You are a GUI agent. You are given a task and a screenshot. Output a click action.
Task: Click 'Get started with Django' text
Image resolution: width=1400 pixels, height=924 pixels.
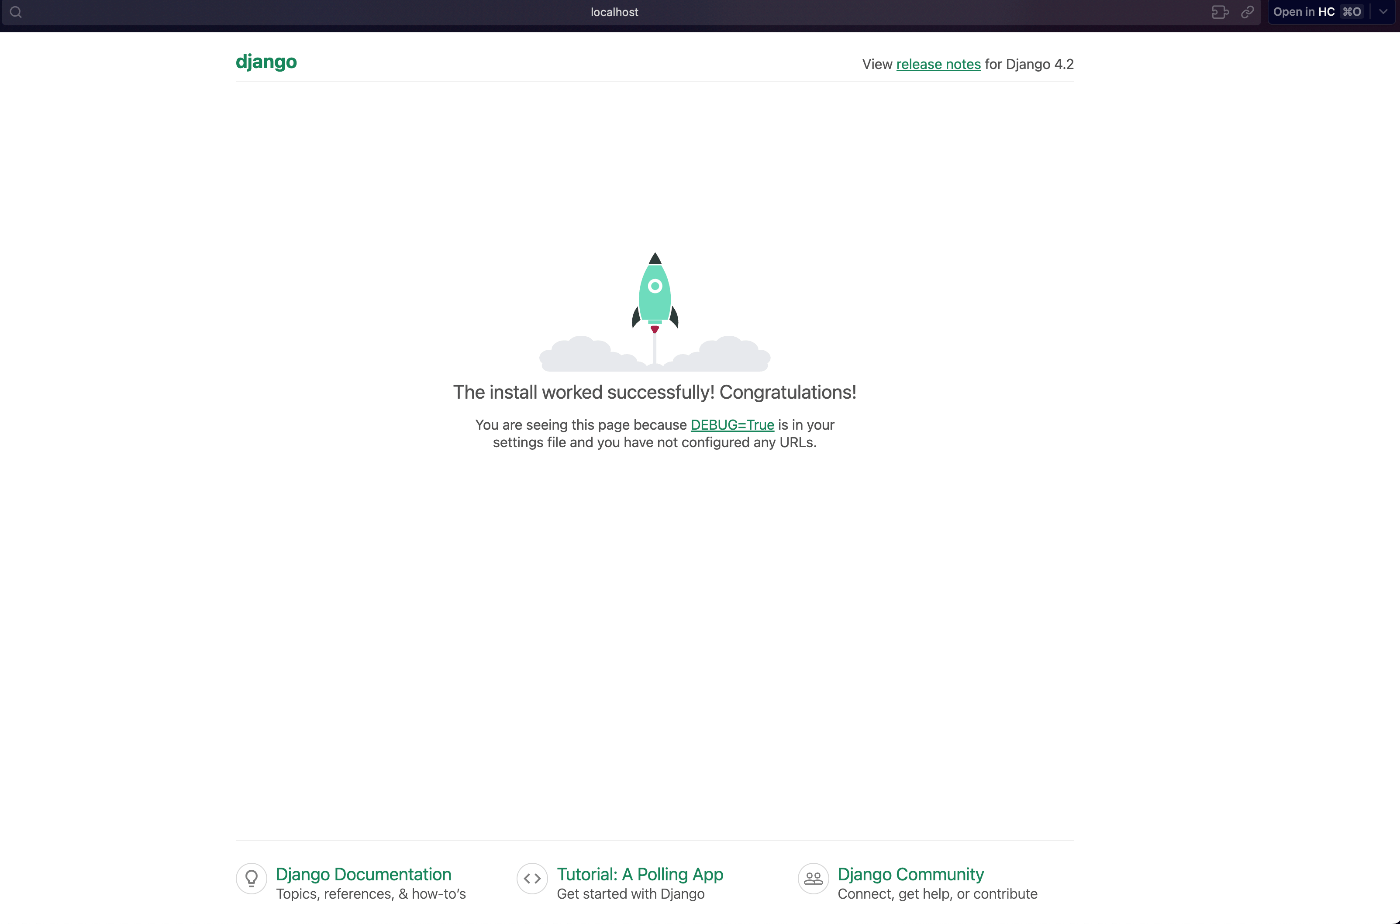pos(631,894)
